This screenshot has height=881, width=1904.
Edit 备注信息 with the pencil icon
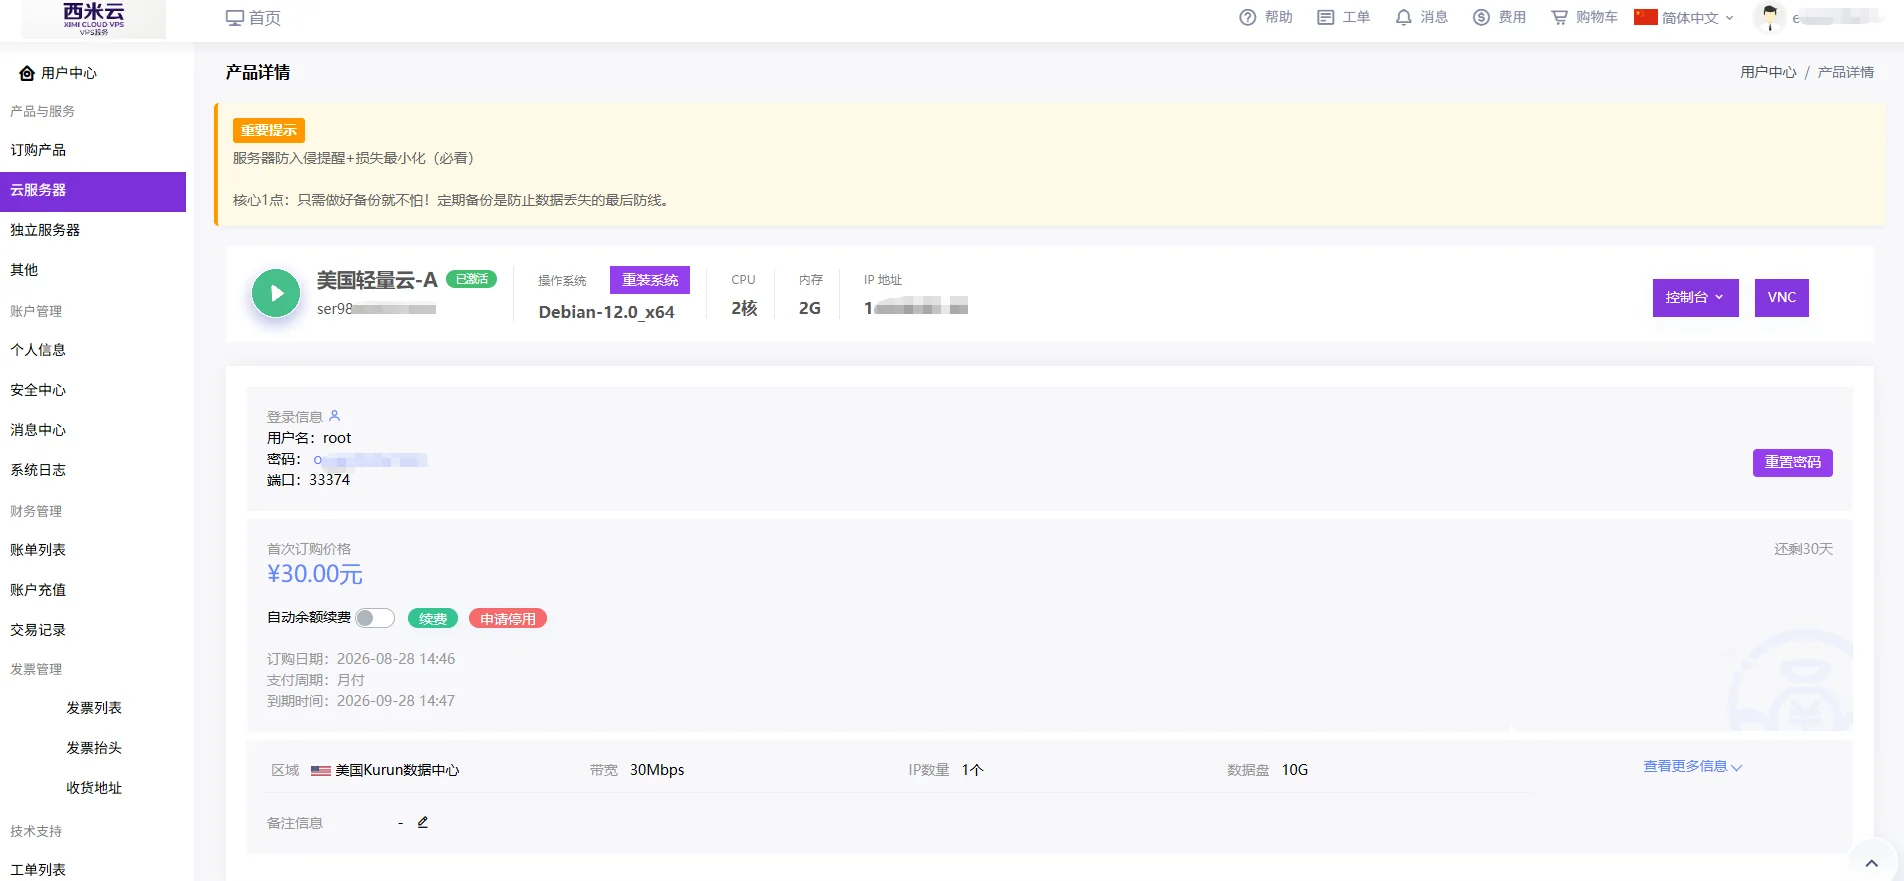click(x=423, y=822)
